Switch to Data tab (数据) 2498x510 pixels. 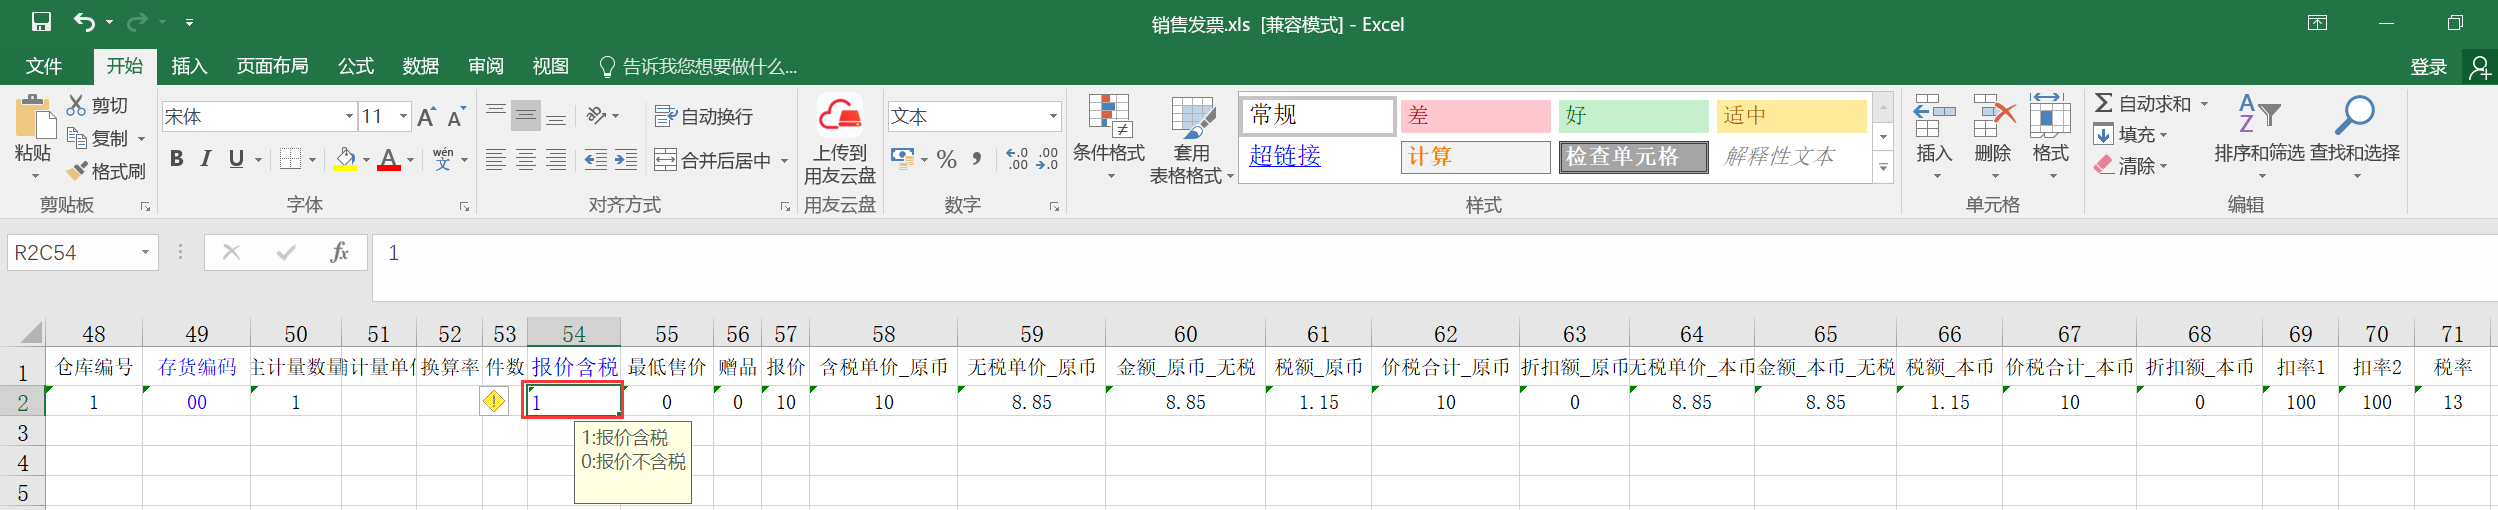pyautogui.click(x=421, y=66)
